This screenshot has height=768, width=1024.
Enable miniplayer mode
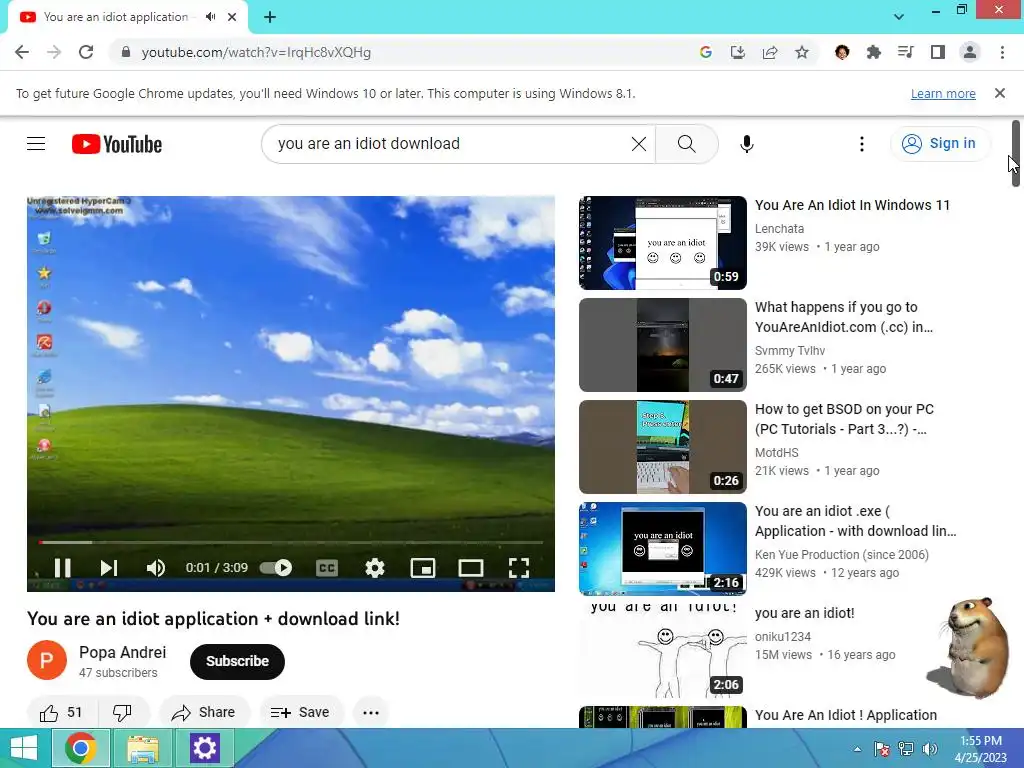pyautogui.click(x=423, y=568)
